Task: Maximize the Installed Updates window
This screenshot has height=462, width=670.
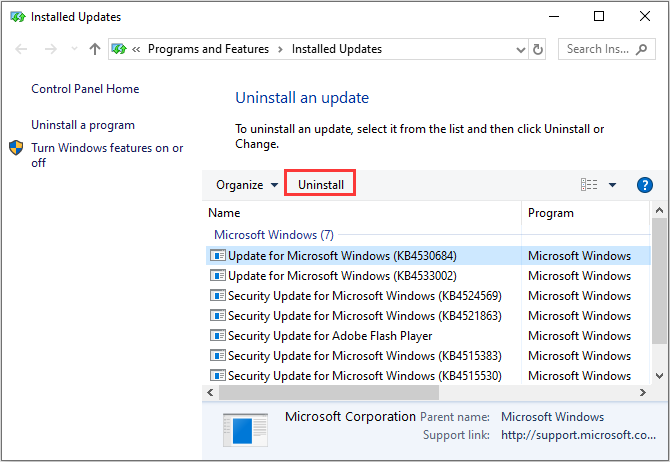Action: (599, 16)
